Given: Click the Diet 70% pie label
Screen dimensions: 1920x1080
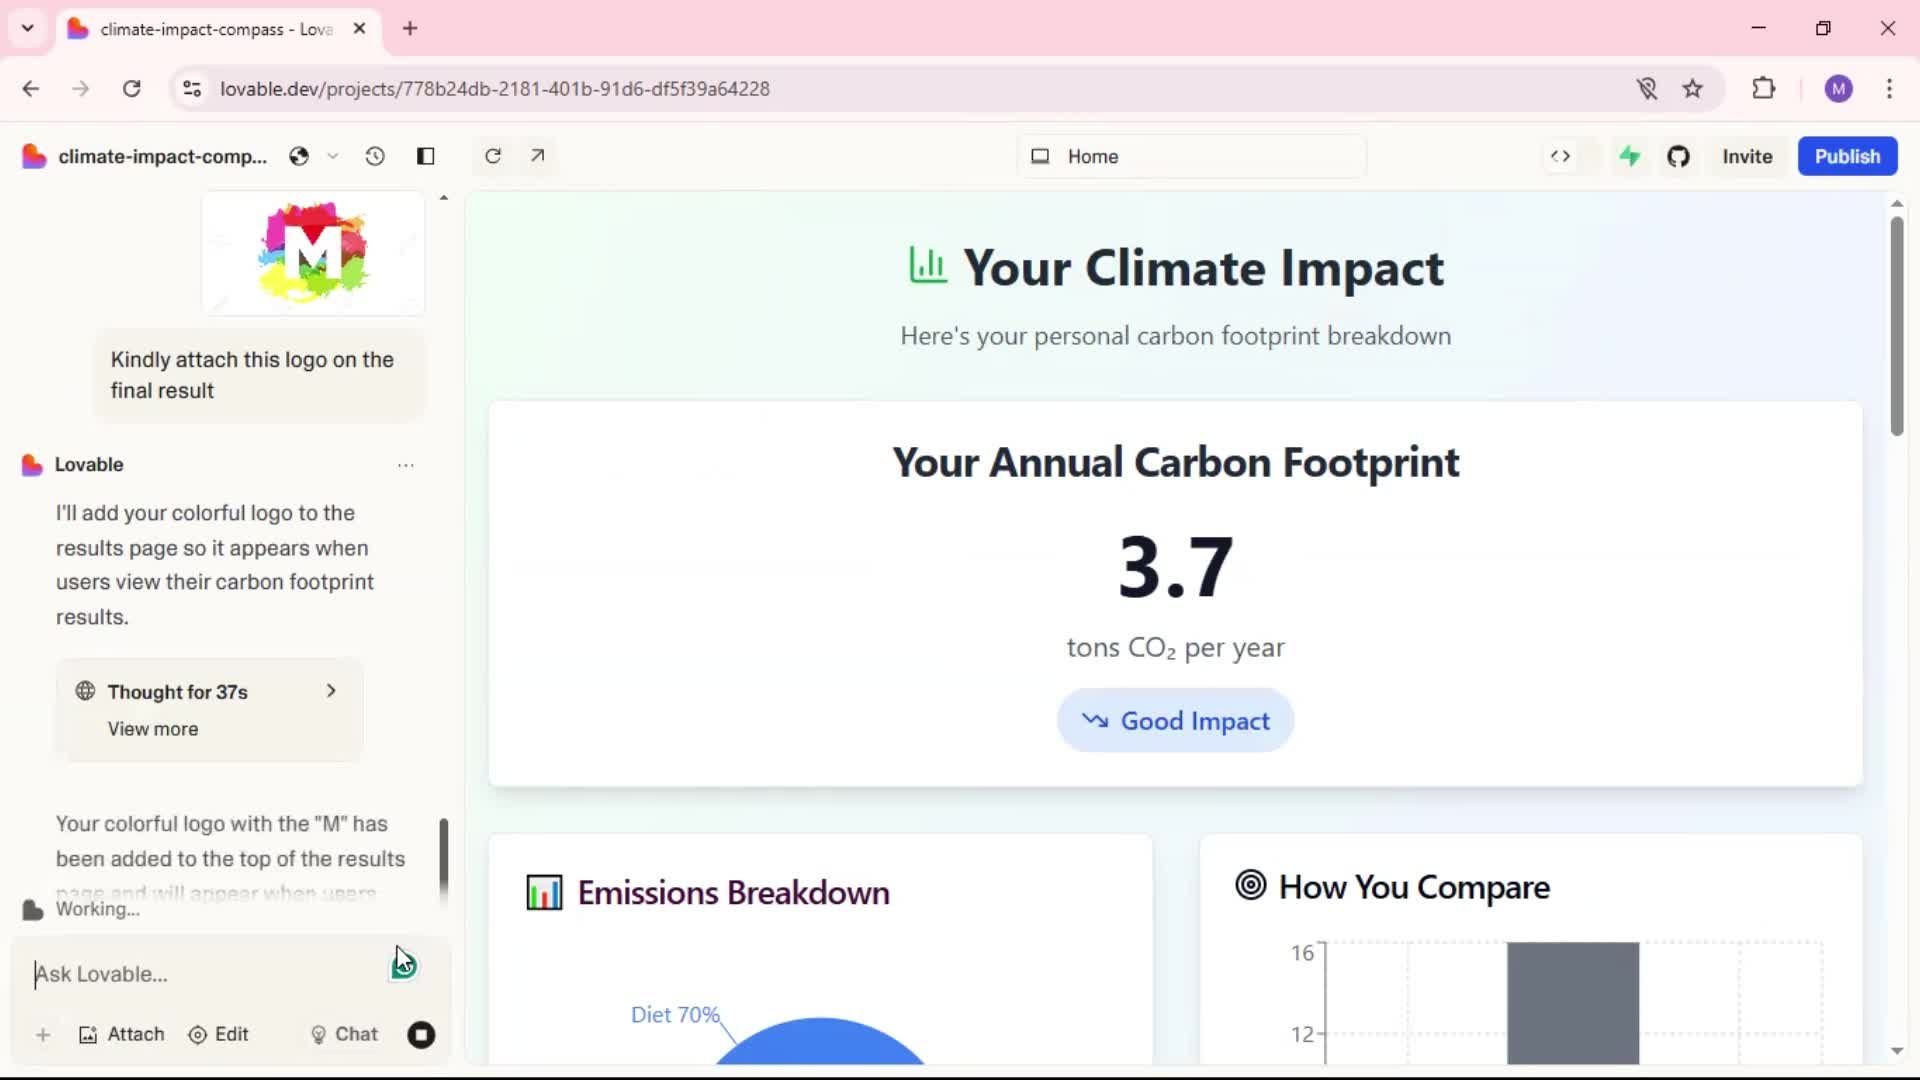Looking at the screenshot, I should [675, 1015].
